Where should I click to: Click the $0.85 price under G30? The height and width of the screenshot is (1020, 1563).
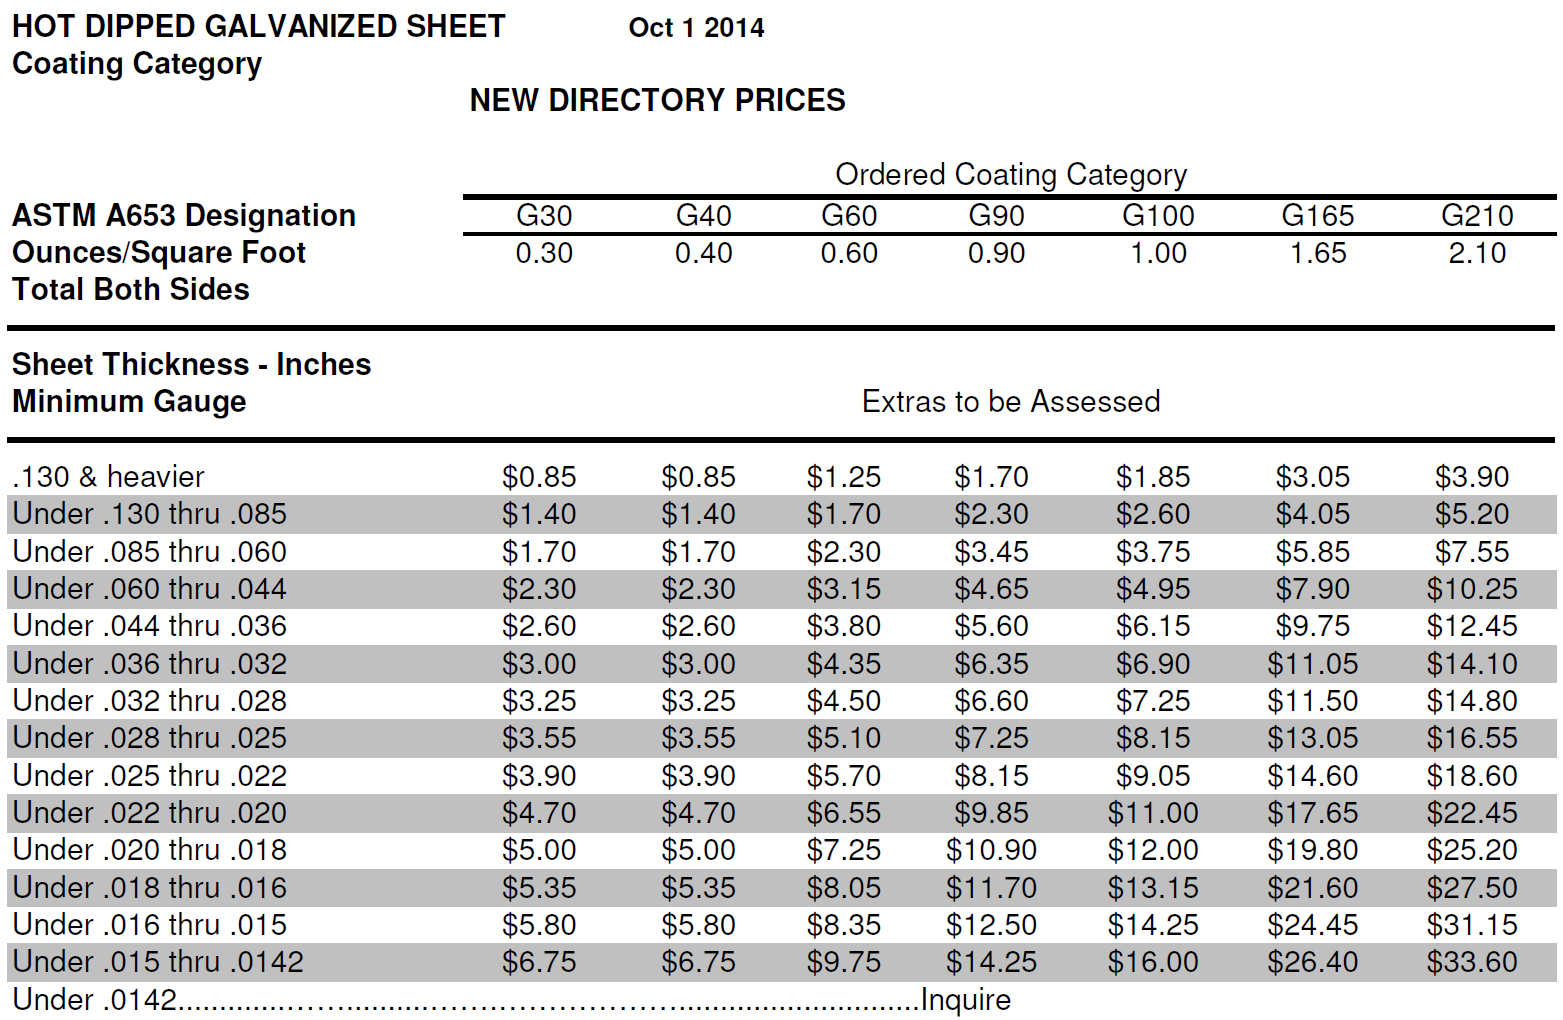point(539,477)
